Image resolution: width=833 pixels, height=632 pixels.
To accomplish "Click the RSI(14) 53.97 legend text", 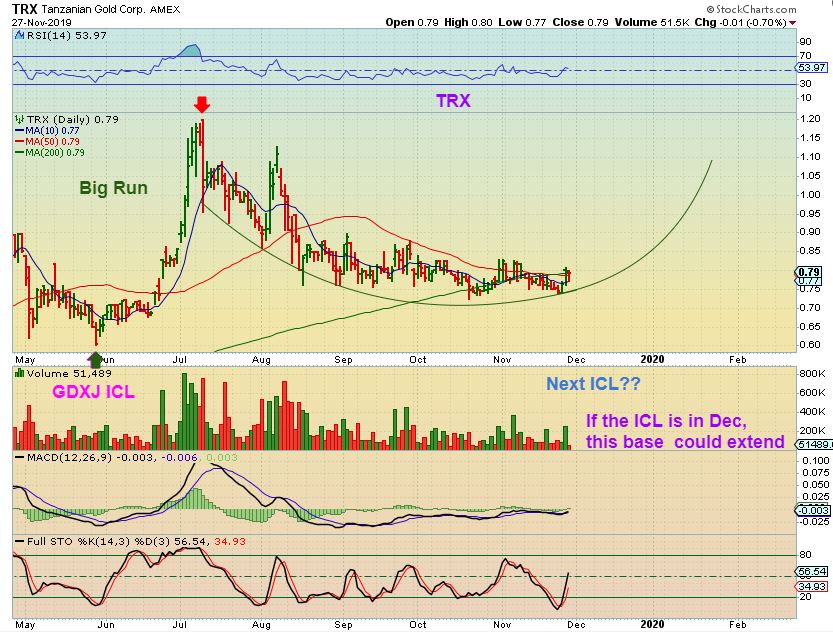I will 67,36.
